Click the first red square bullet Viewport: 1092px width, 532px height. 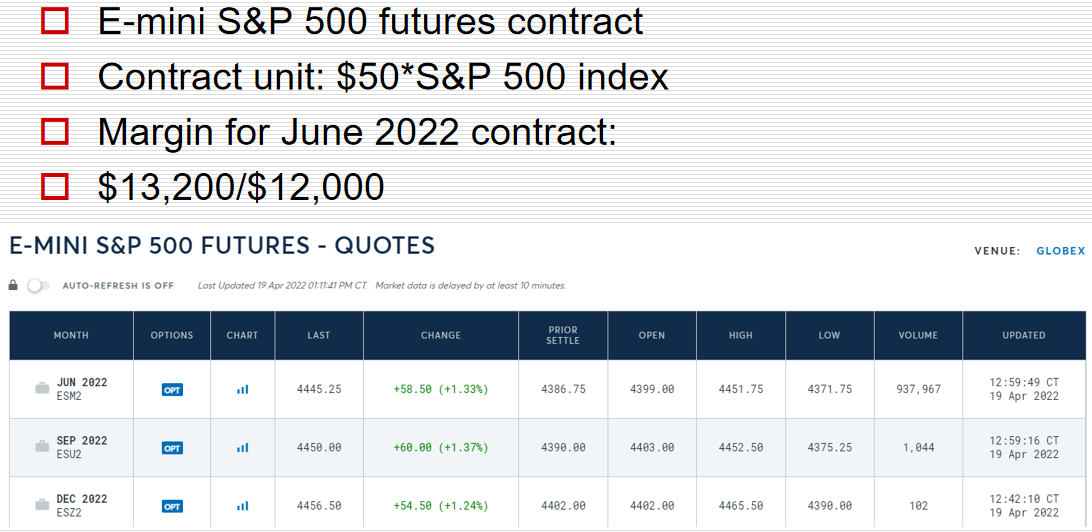[55, 21]
